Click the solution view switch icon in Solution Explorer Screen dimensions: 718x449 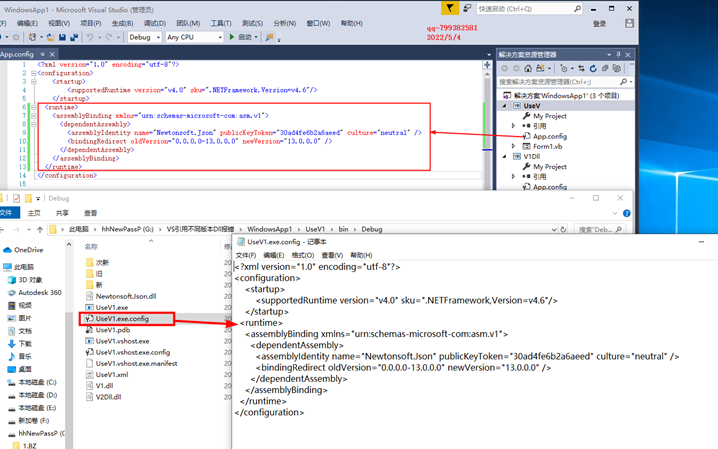540,68
